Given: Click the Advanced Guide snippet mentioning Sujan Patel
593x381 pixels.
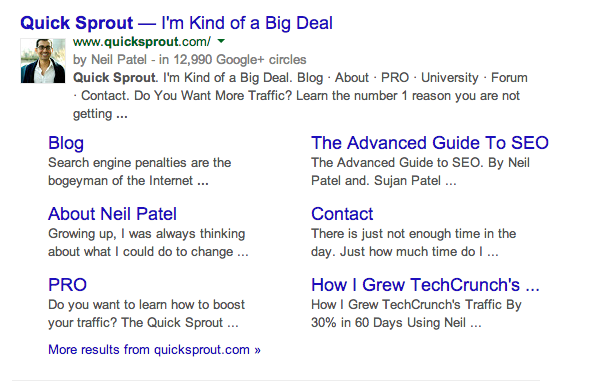Looking at the screenshot, I should pos(421,172).
